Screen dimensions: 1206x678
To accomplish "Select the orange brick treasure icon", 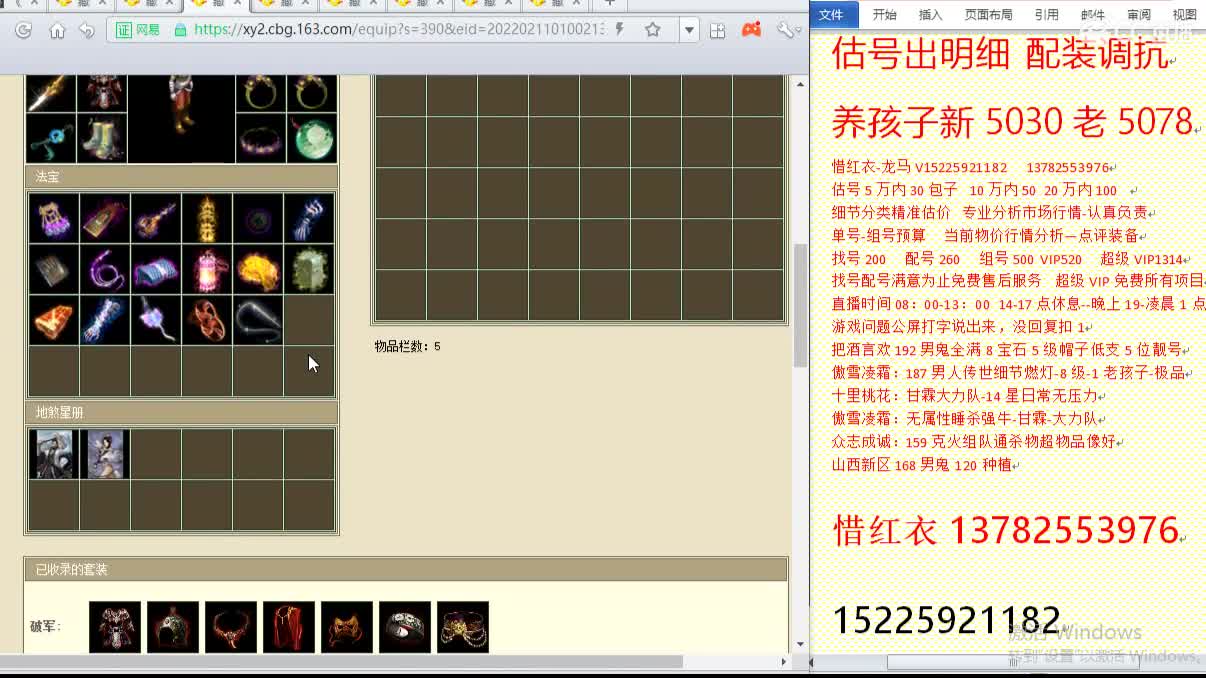I will (x=54, y=320).
